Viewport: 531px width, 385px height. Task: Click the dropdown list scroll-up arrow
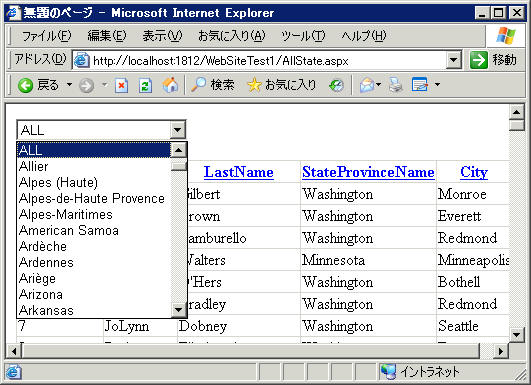pos(178,150)
